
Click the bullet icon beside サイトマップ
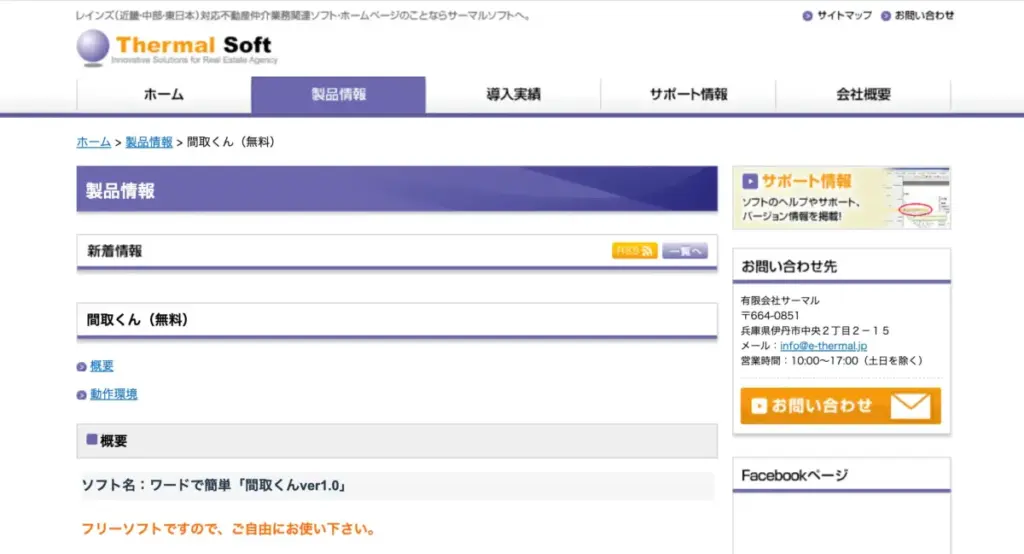point(807,16)
